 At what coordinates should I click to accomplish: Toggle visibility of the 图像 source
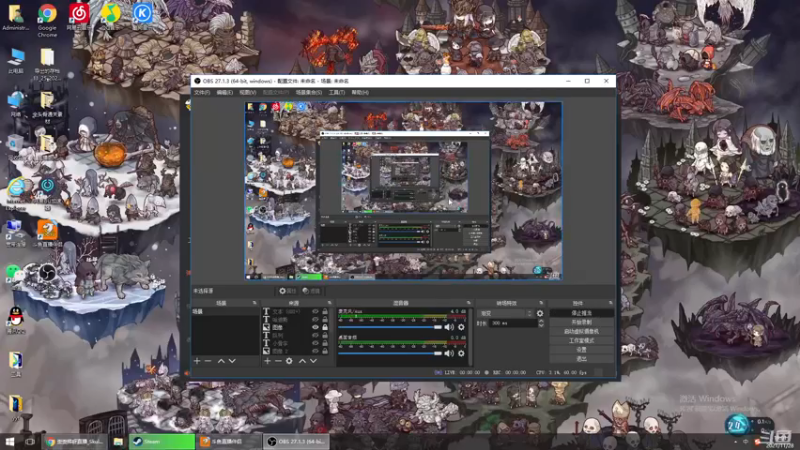click(315, 327)
